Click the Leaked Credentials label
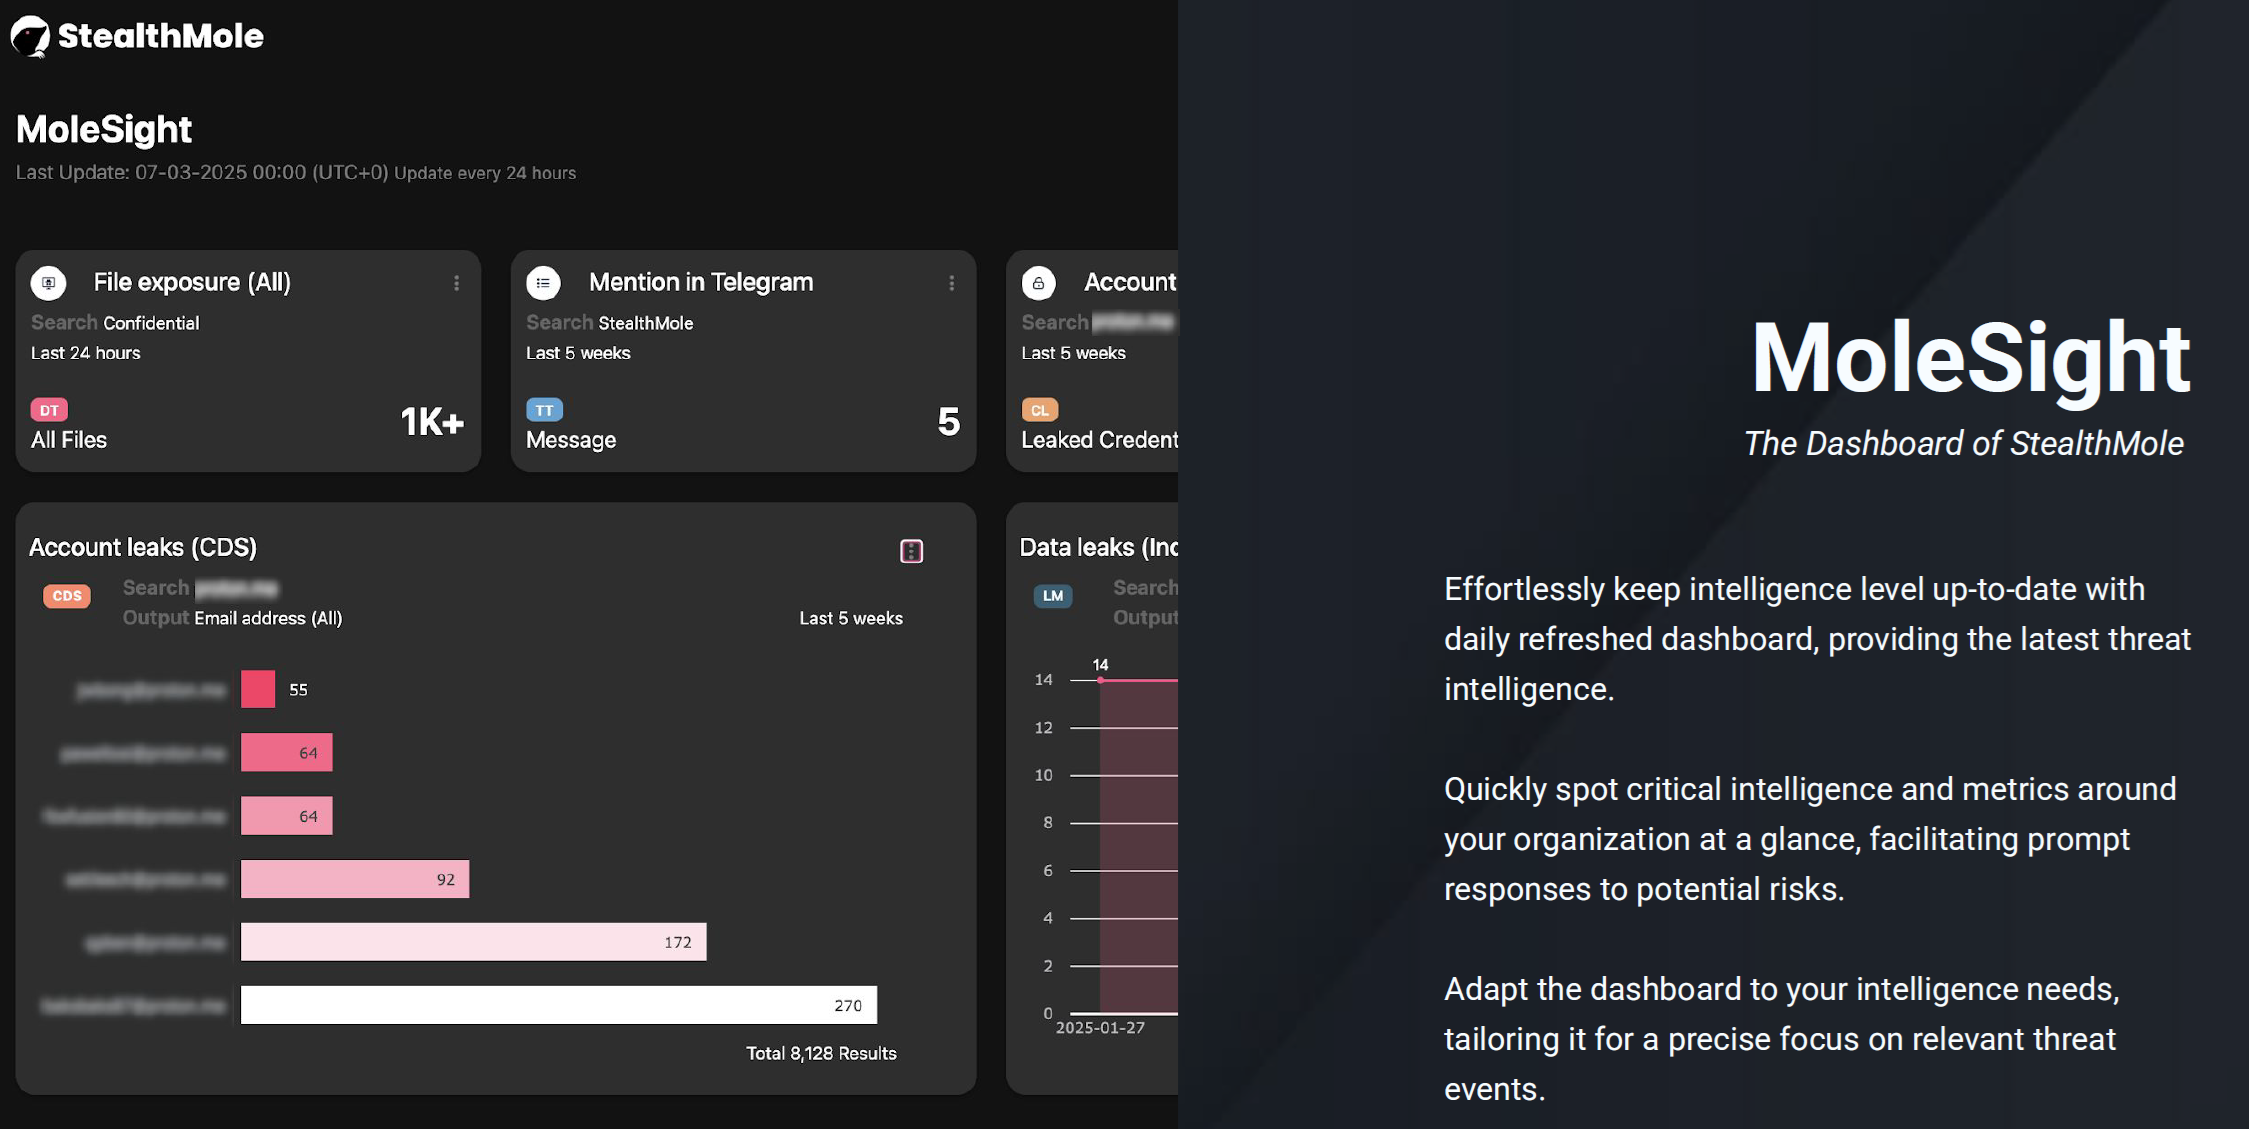This screenshot has height=1129, width=2249. tap(1099, 440)
